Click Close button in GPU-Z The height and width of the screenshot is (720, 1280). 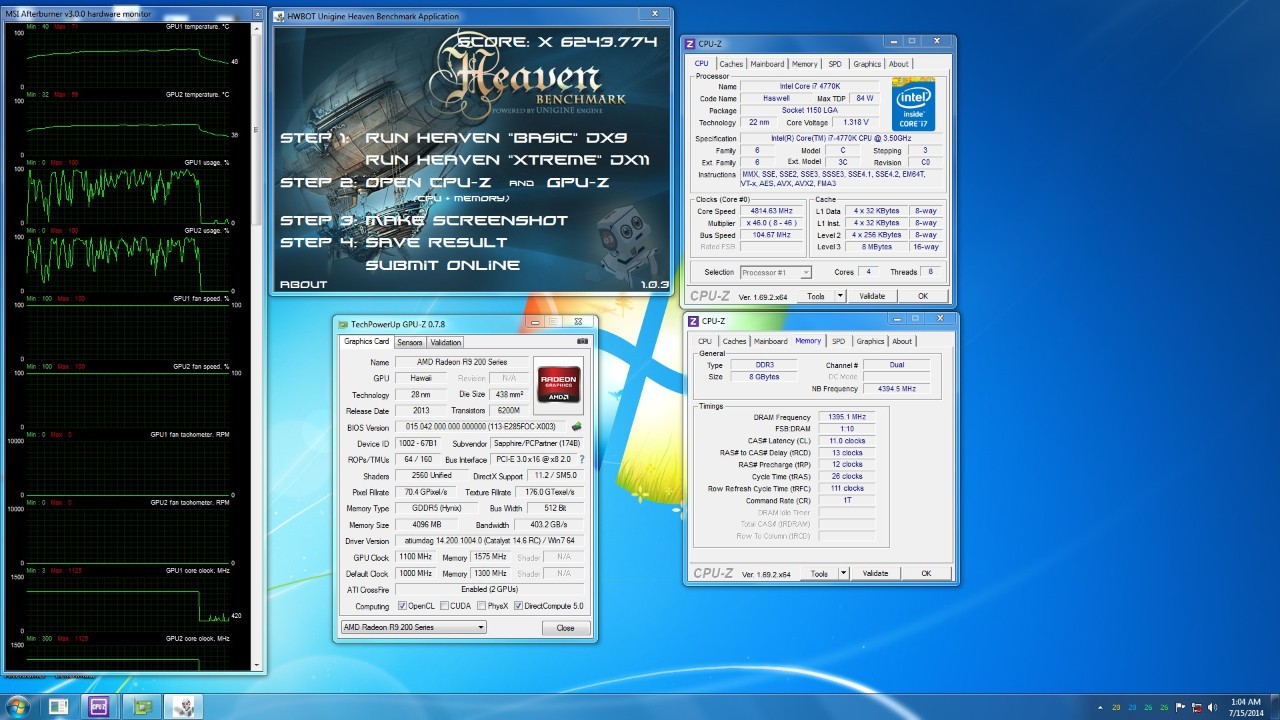(x=566, y=628)
